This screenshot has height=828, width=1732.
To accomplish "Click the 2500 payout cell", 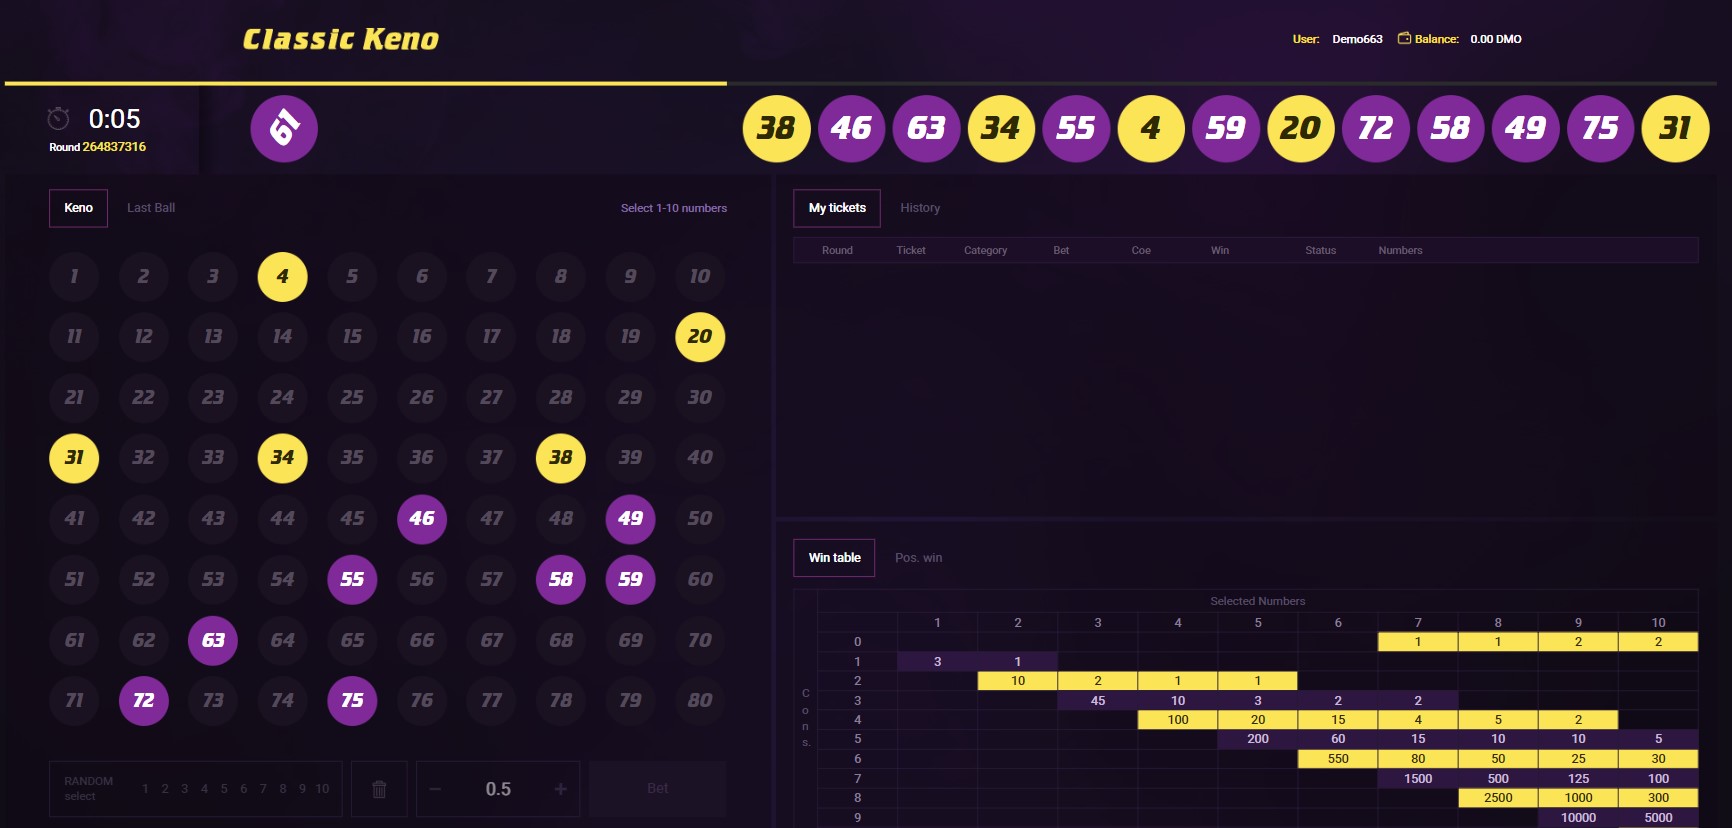I will pyautogui.click(x=1498, y=798).
